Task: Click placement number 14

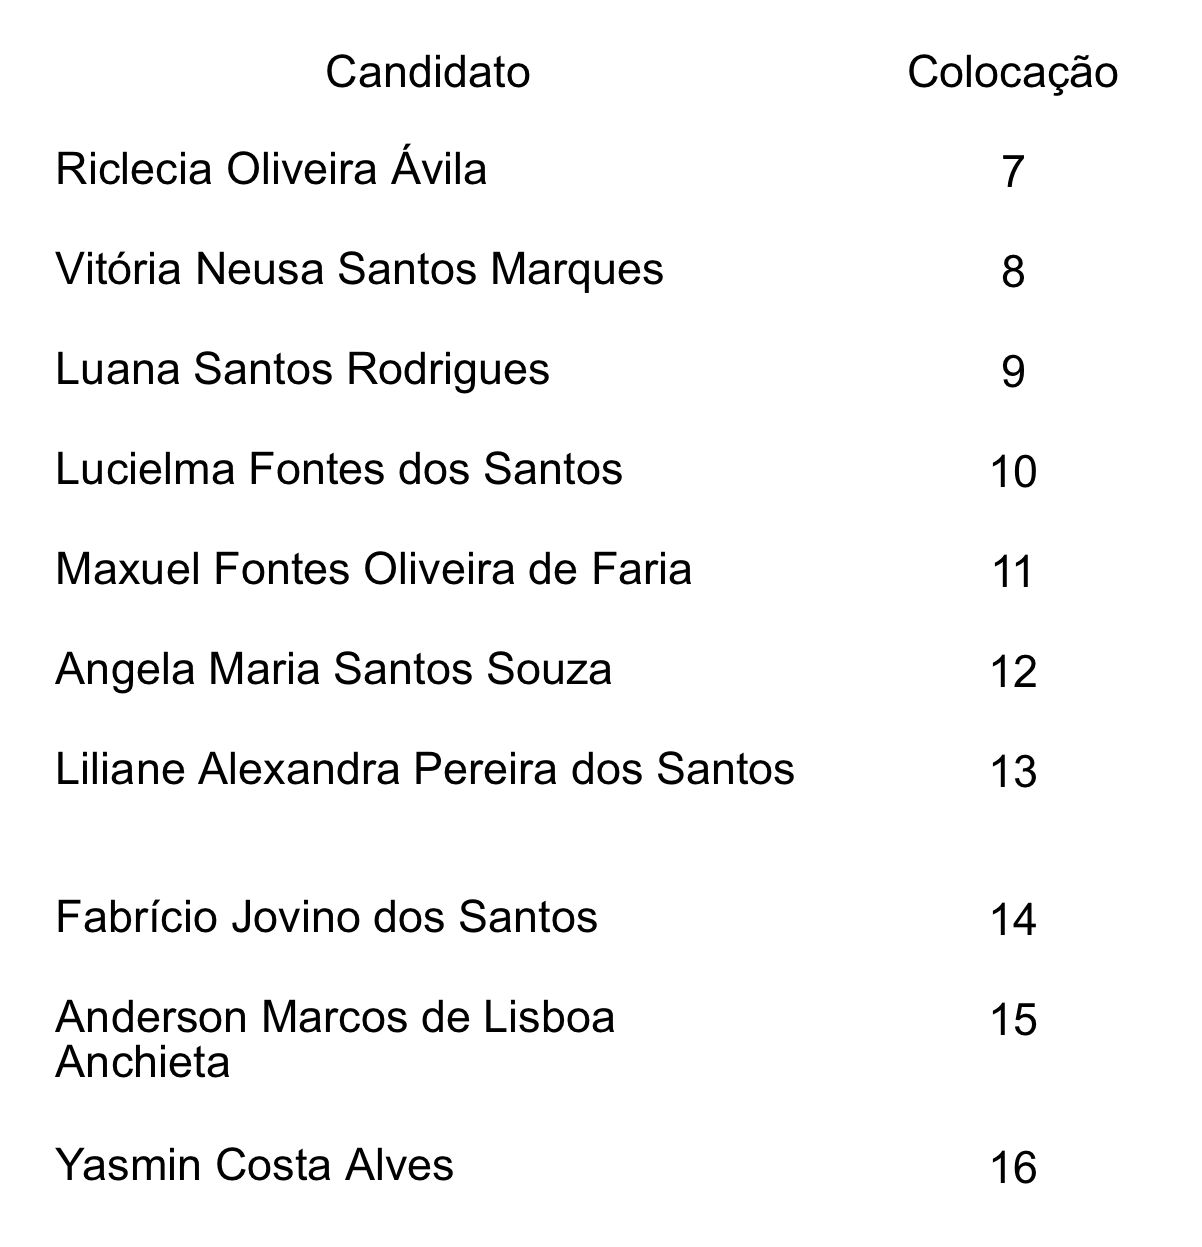Action: coord(1012,920)
